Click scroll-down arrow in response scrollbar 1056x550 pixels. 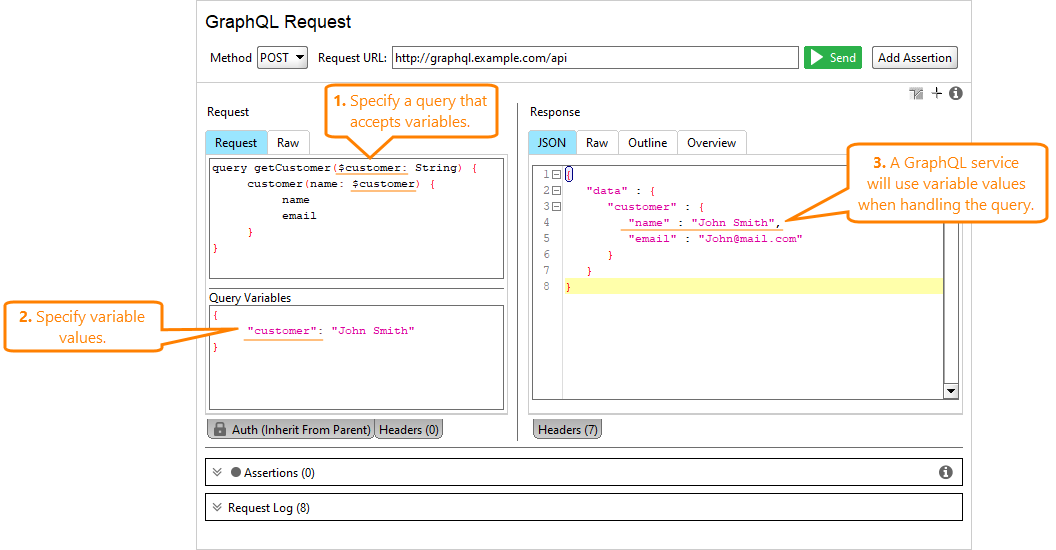click(x=951, y=391)
